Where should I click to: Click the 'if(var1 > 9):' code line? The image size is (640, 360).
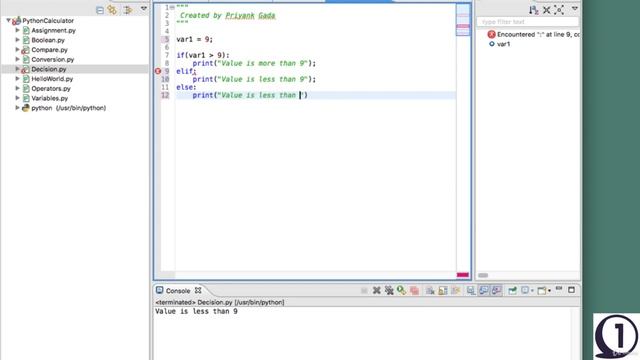(x=203, y=55)
